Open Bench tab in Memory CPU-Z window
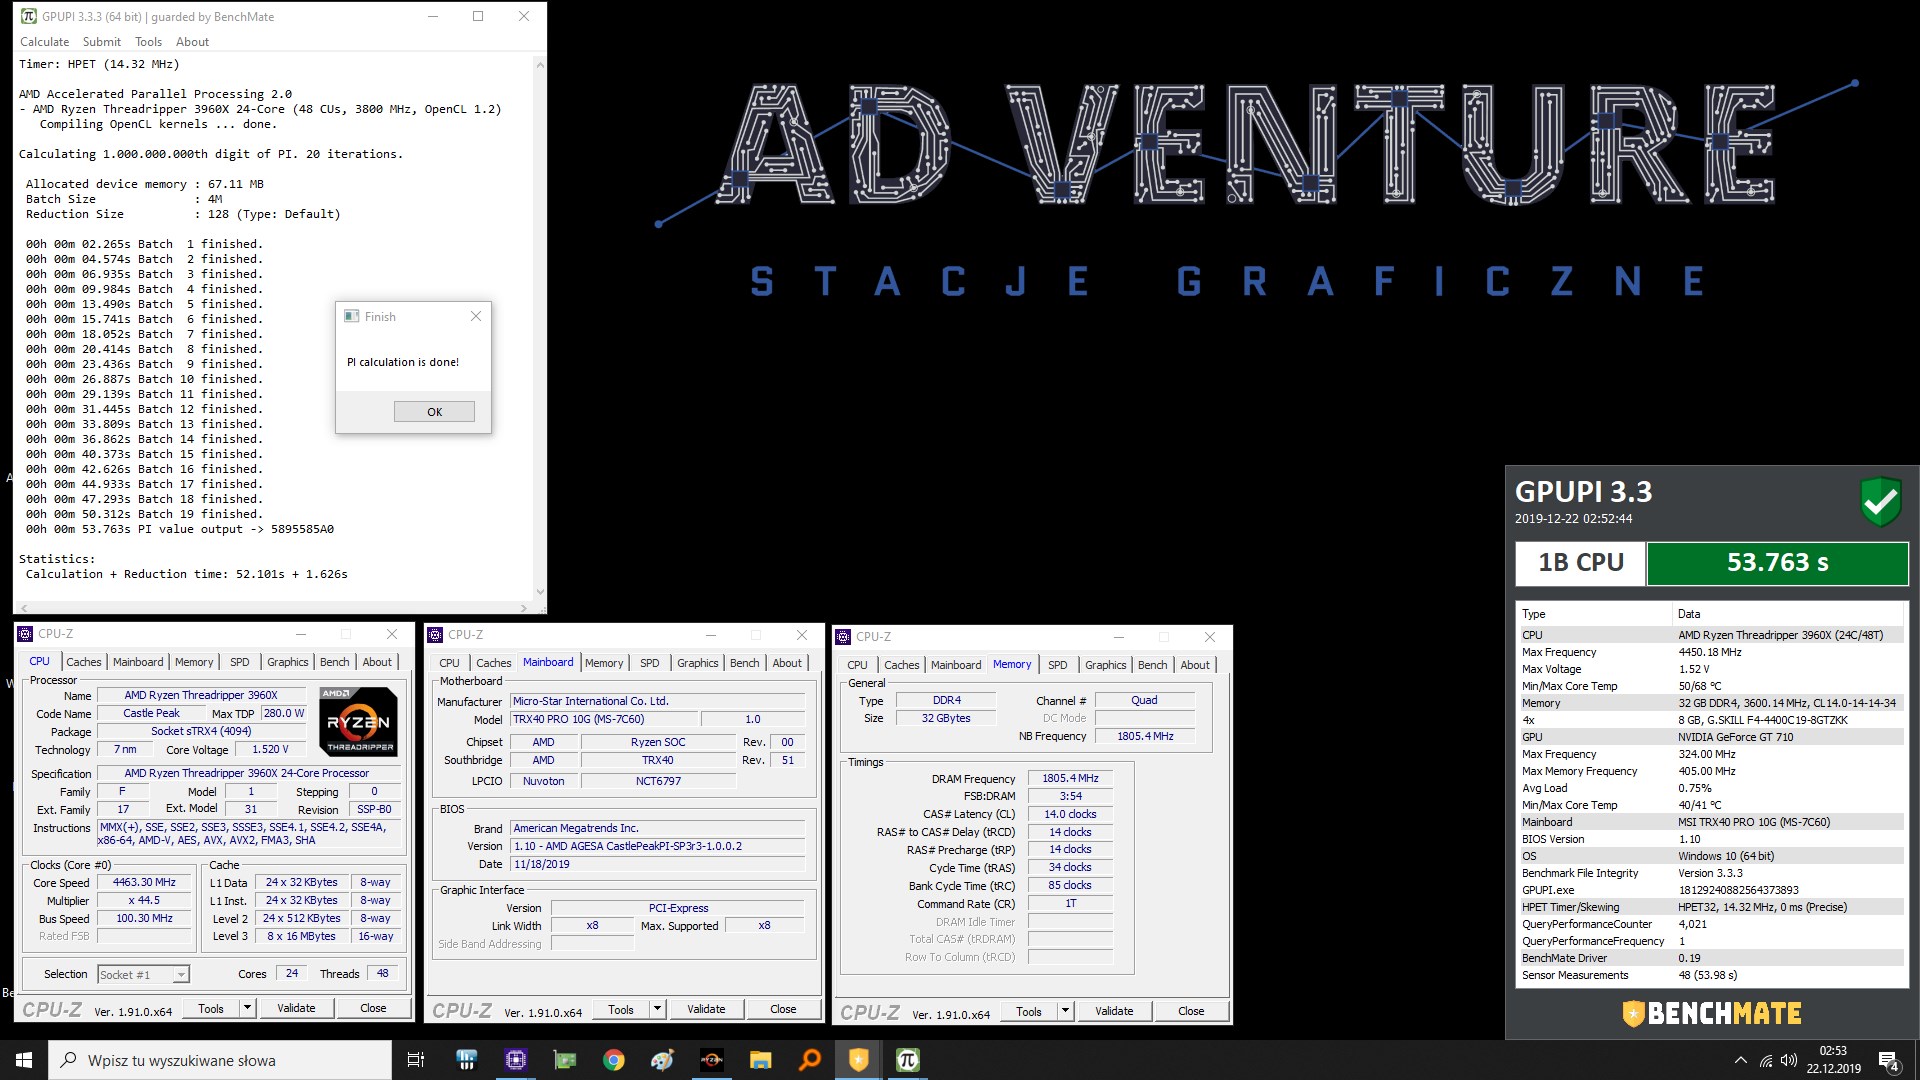This screenshot has width=1920, height=1080. coord(1153,665)
